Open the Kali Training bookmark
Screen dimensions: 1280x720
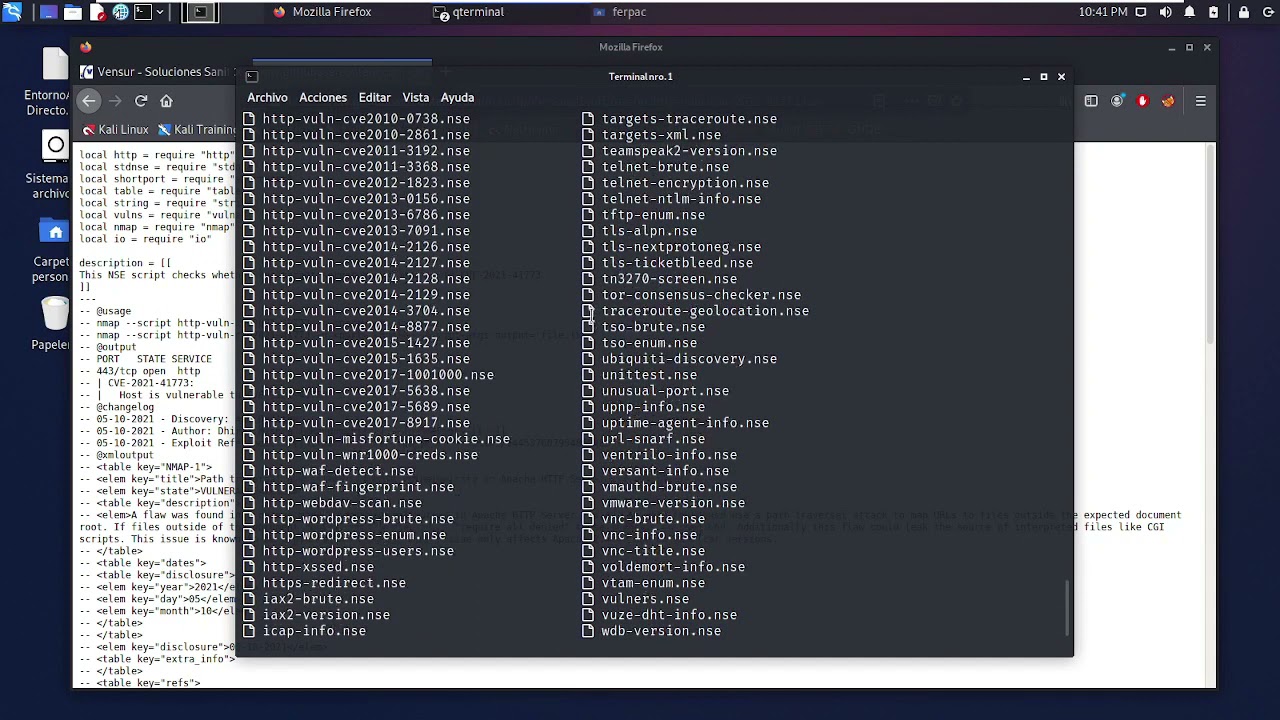coord(196,130)
